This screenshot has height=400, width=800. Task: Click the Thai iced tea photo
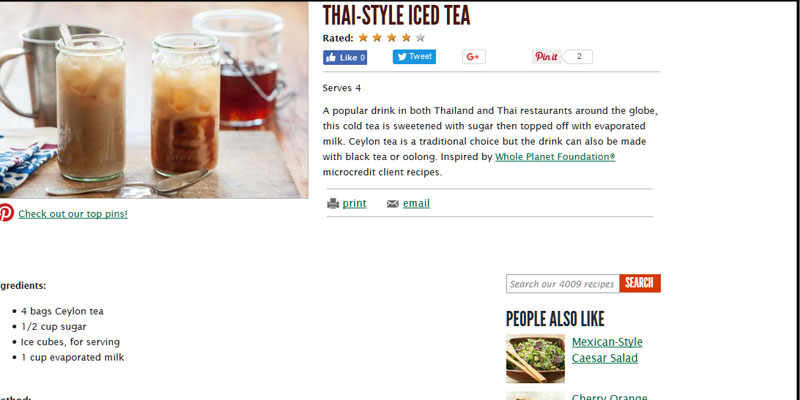pos(154,100)
